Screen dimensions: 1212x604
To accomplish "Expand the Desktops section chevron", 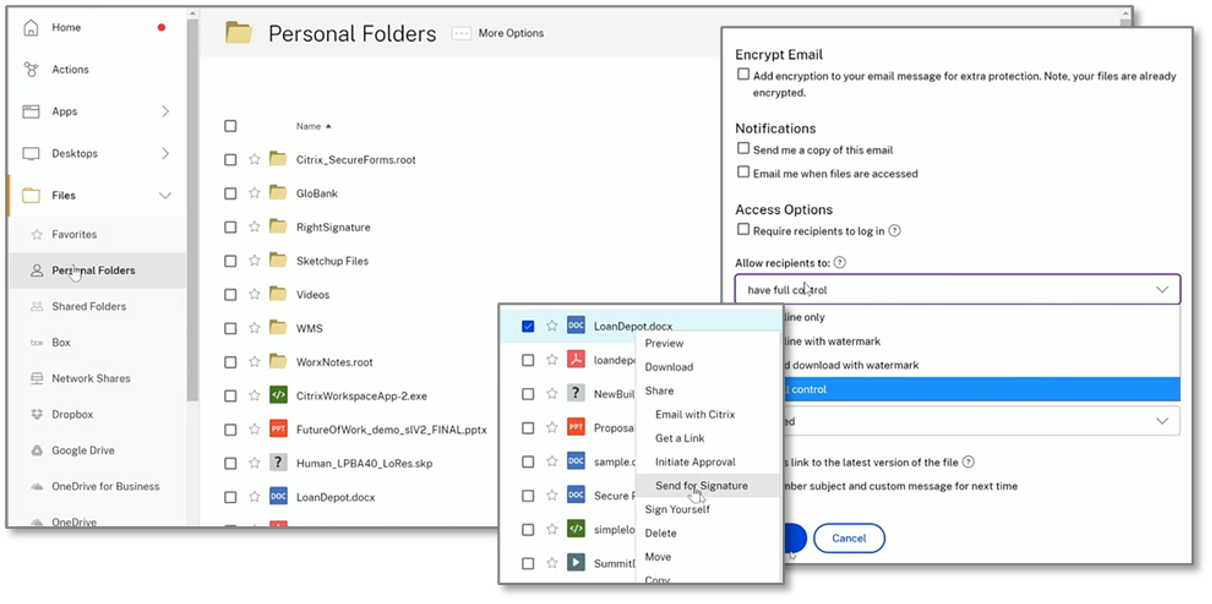I will [x=165, y=153].
